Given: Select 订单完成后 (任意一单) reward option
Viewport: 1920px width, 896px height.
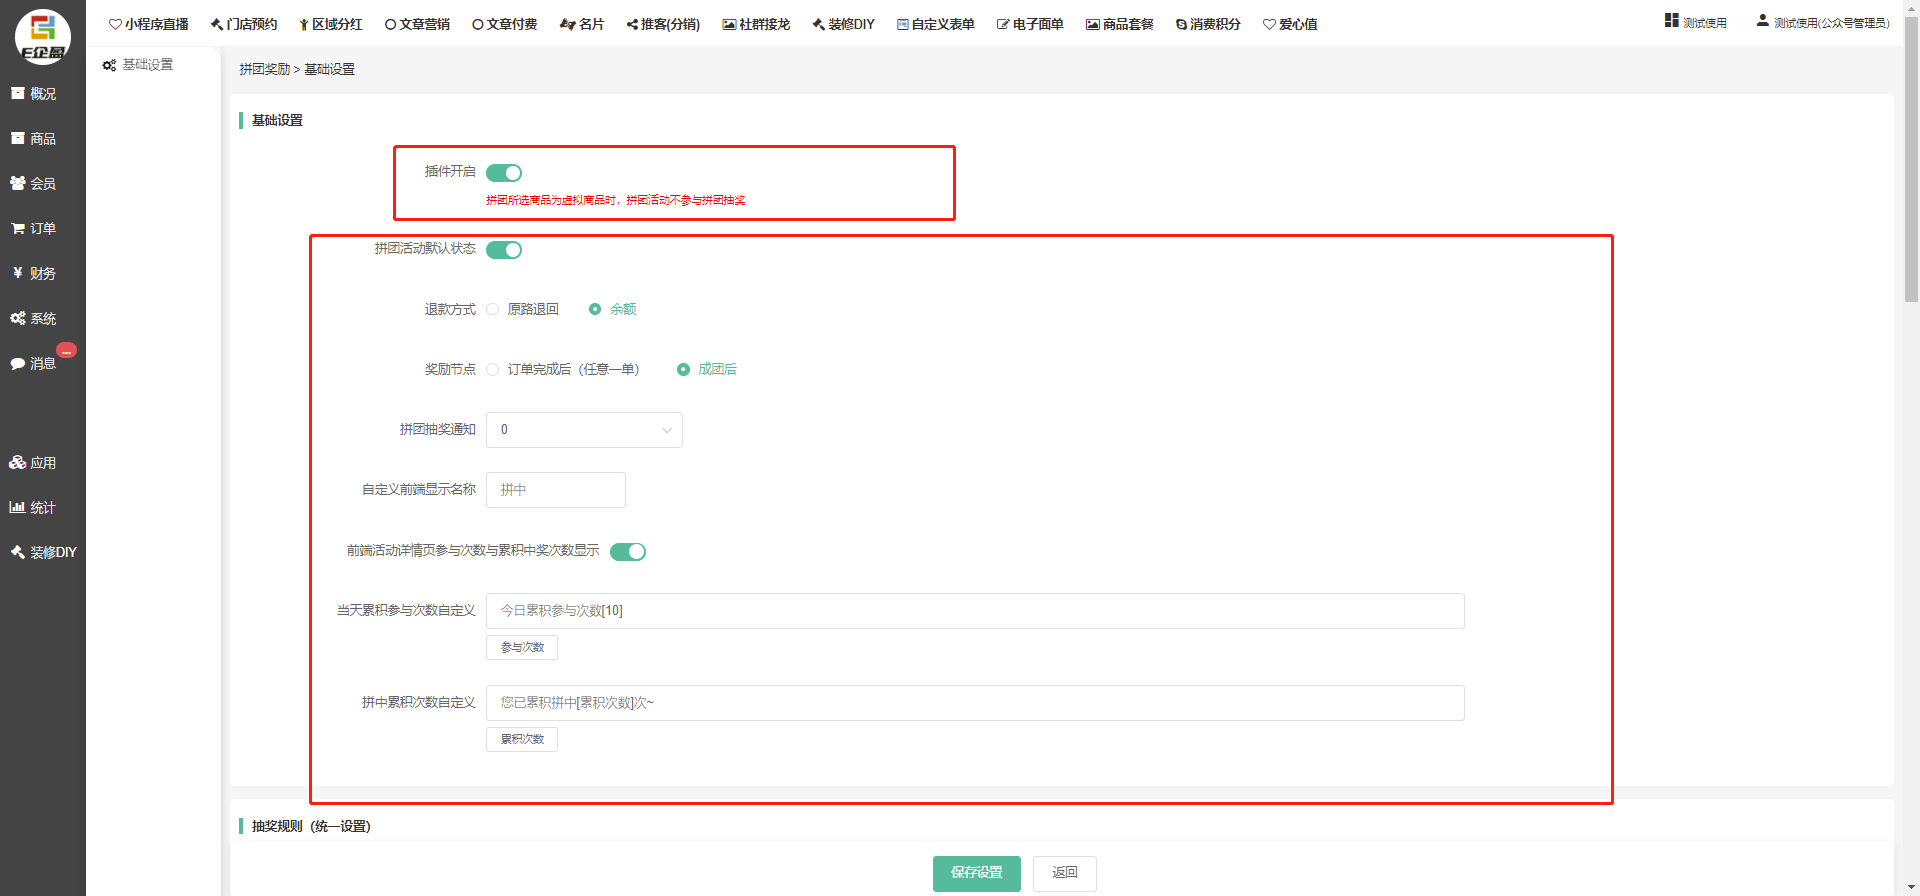Looking at the screenshot, I should pos(493,370).
